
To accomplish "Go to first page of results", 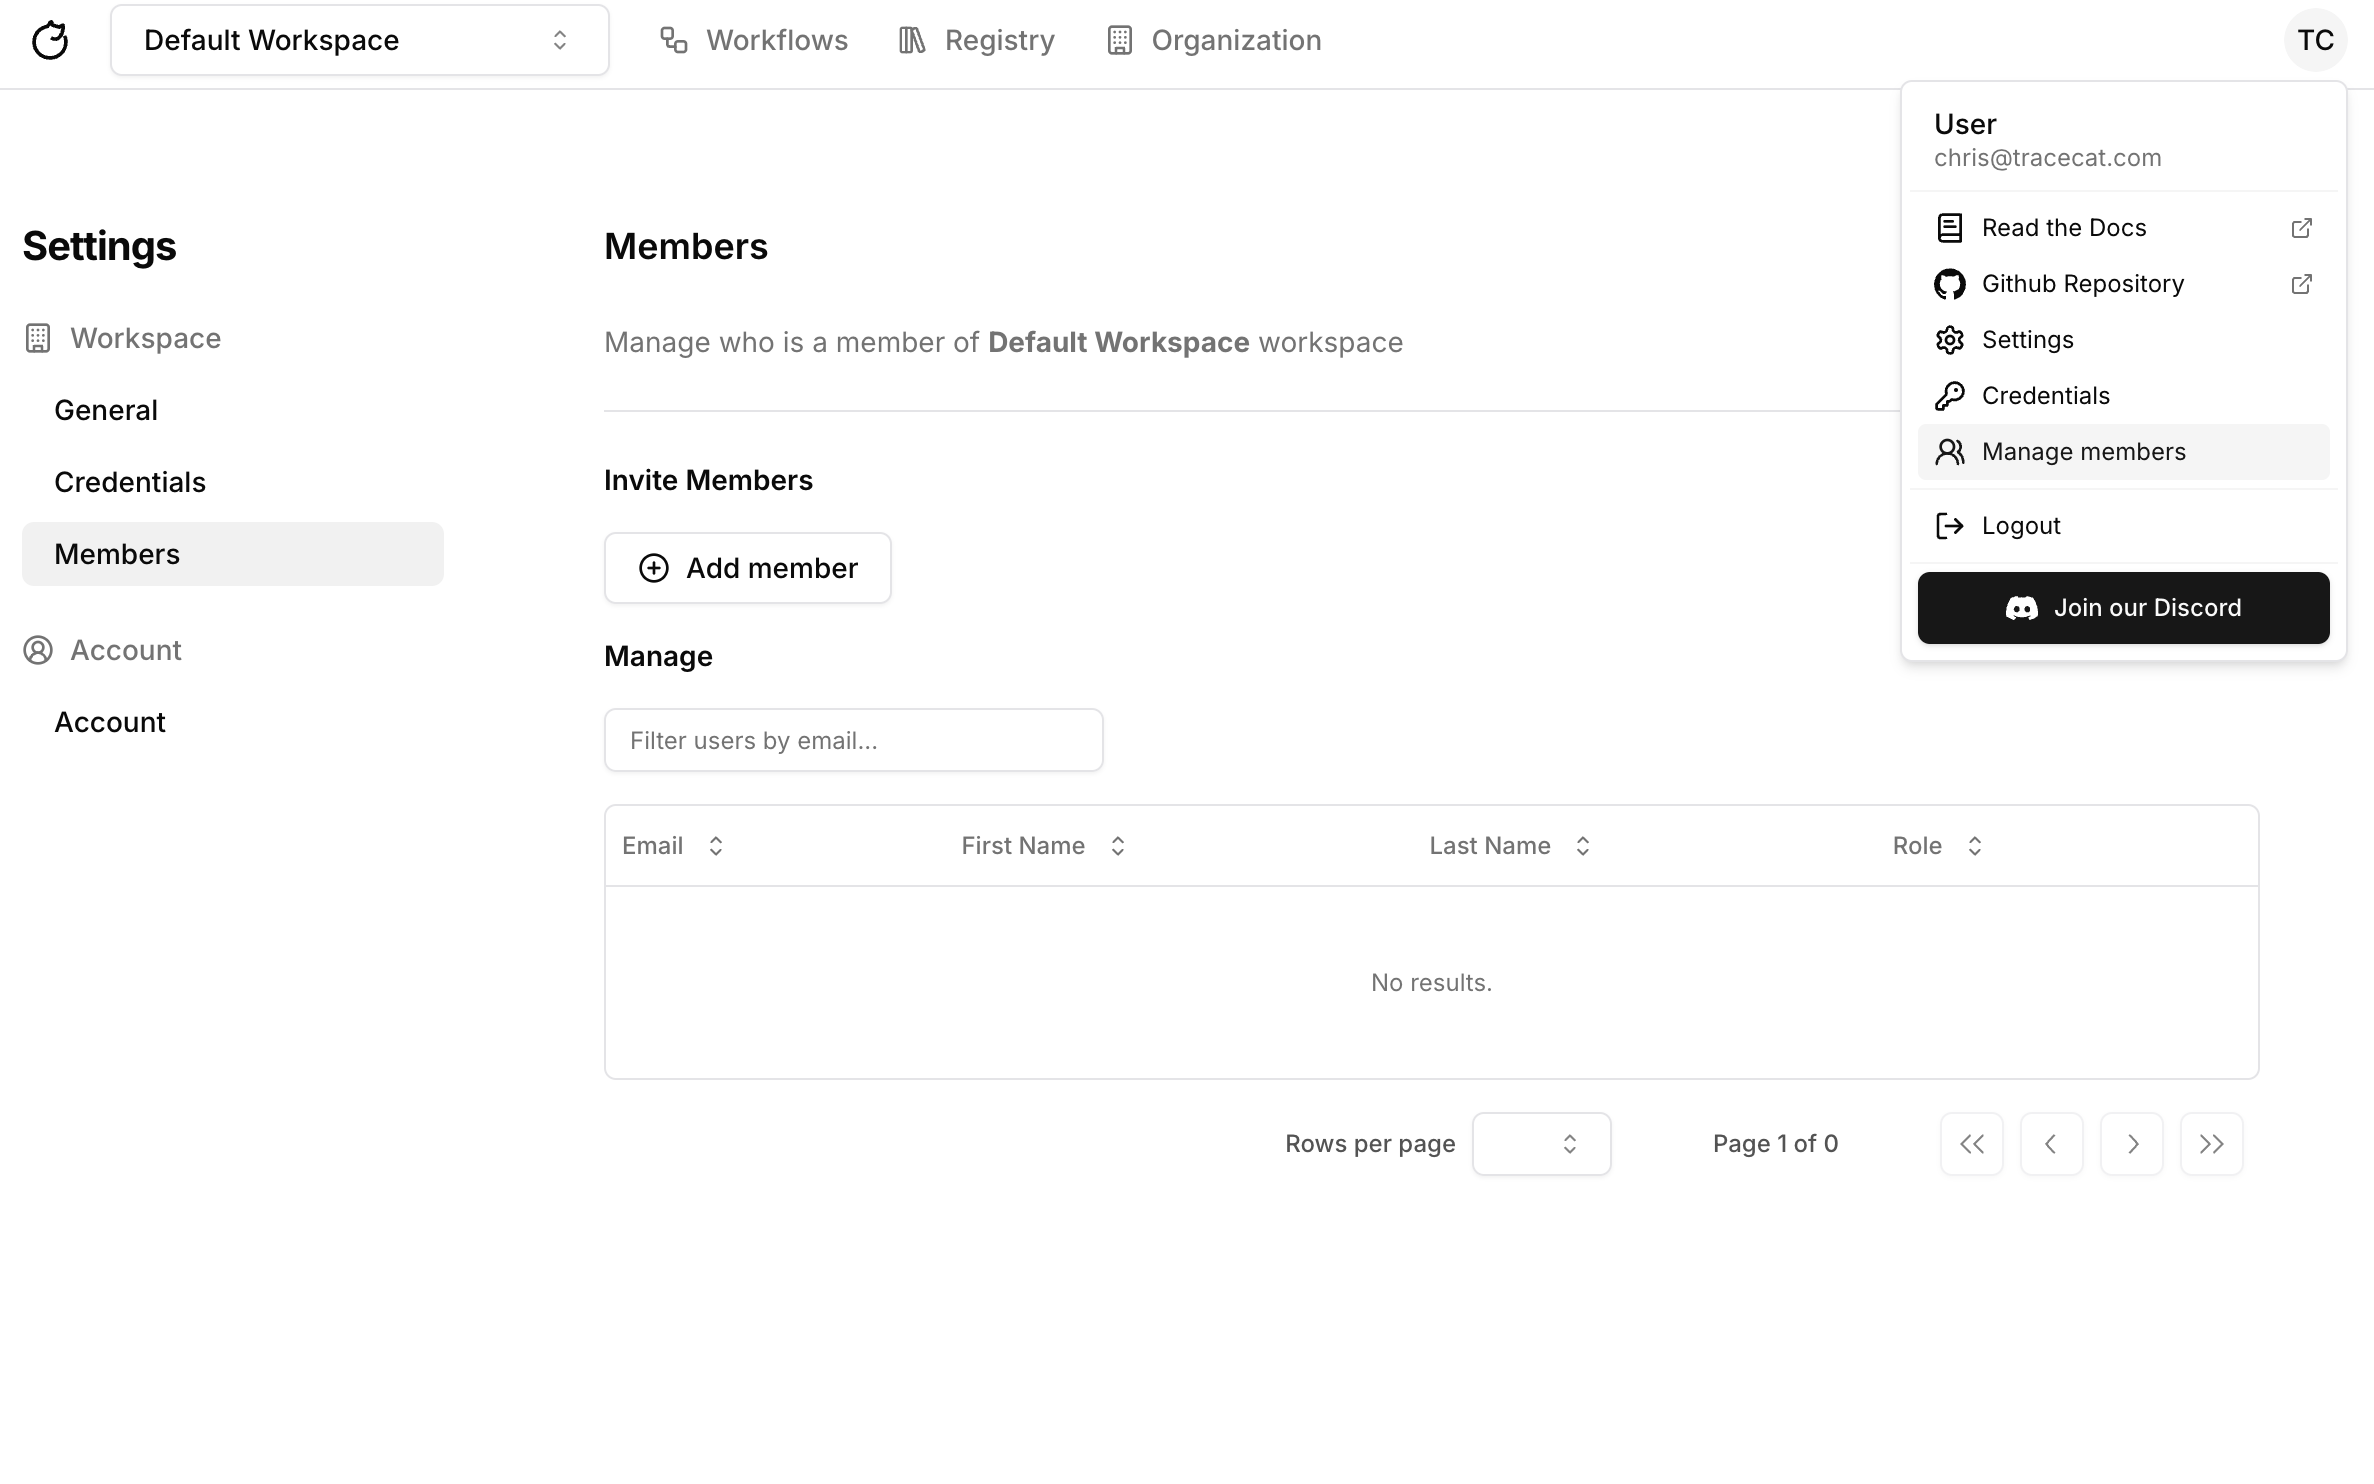I will coord(1971,1144).
